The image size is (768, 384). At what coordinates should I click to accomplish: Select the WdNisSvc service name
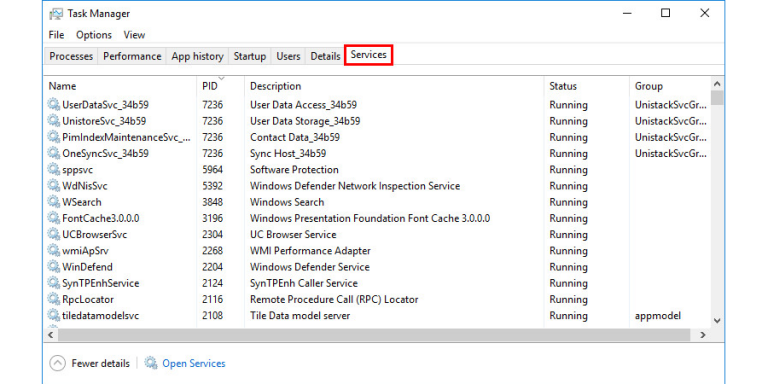[85, 186]
